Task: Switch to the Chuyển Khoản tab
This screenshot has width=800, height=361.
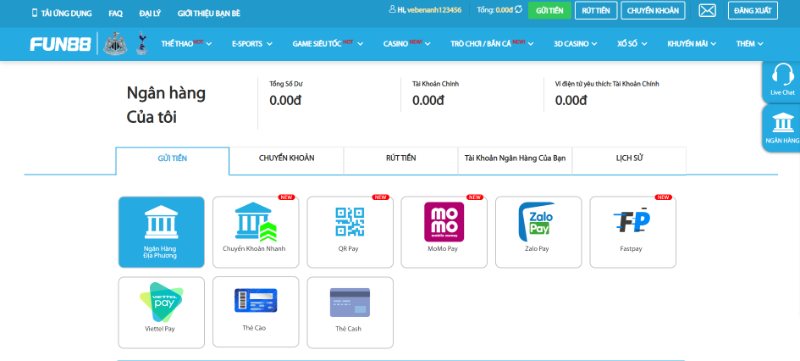Action: [287, 160]
